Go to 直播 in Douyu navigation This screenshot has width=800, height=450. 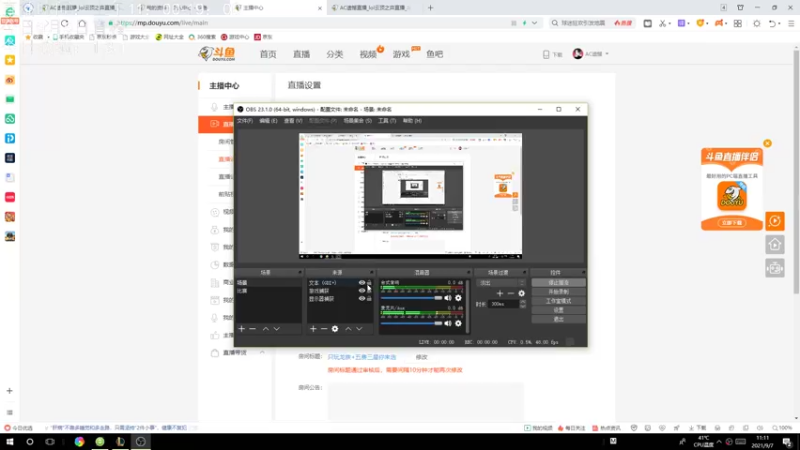302,54
